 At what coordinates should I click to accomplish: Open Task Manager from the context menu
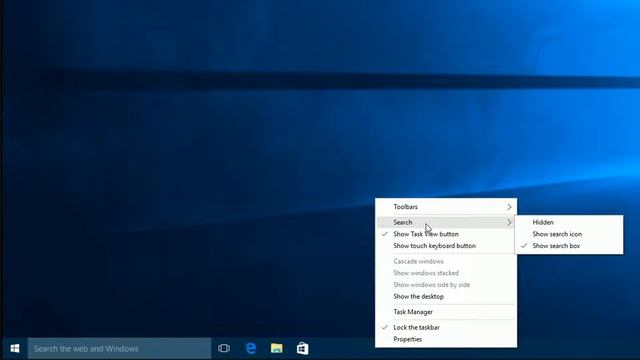click(446, 312)
